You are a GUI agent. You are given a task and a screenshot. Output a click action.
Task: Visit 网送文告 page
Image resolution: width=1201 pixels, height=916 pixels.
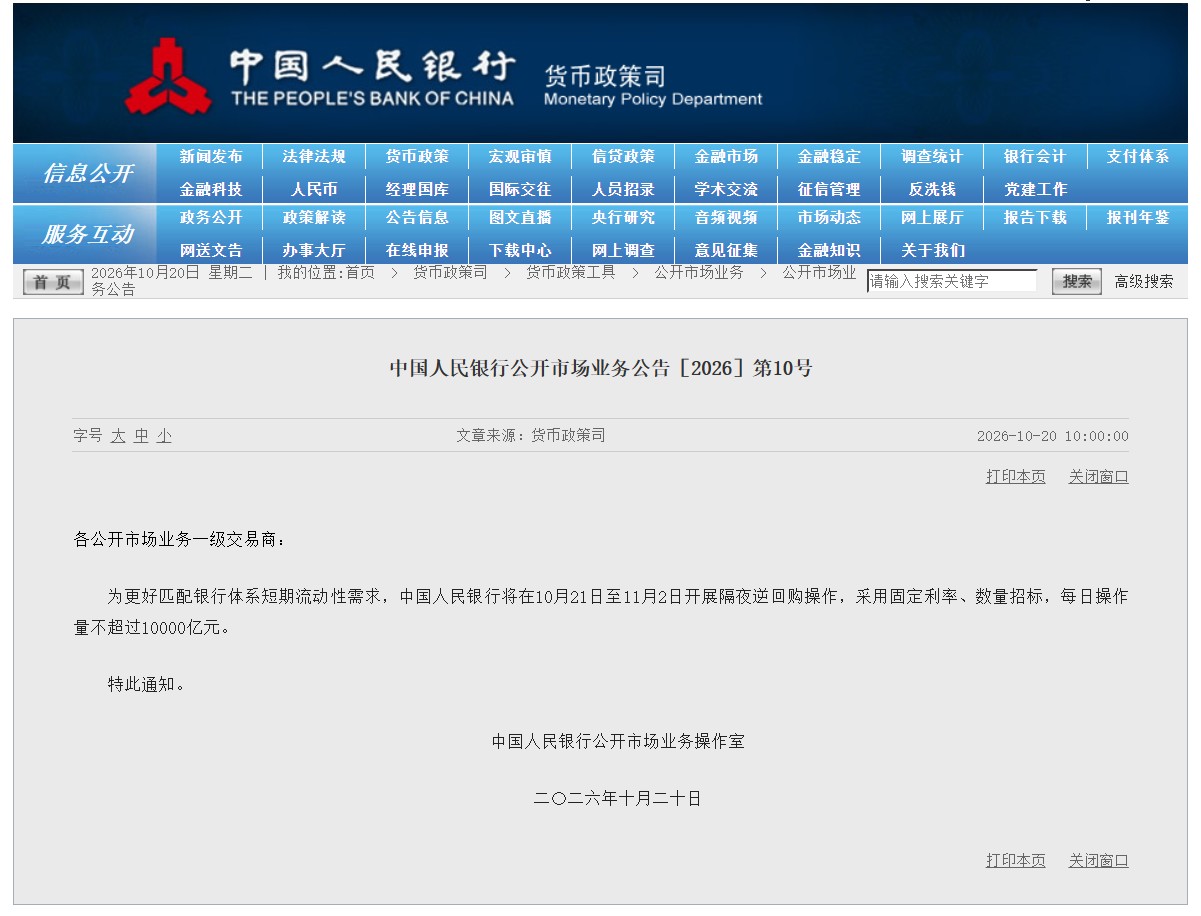(x=211, y=250)
